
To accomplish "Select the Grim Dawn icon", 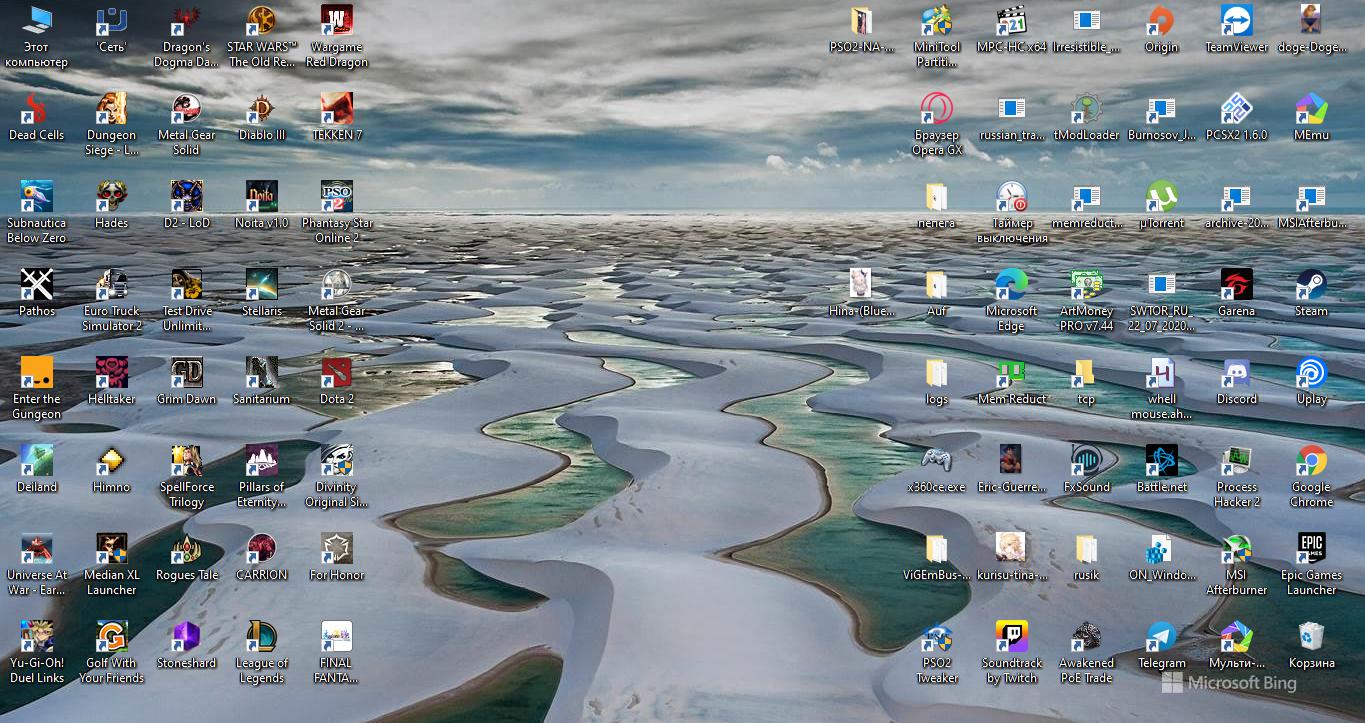I will [x=187, y=381].
